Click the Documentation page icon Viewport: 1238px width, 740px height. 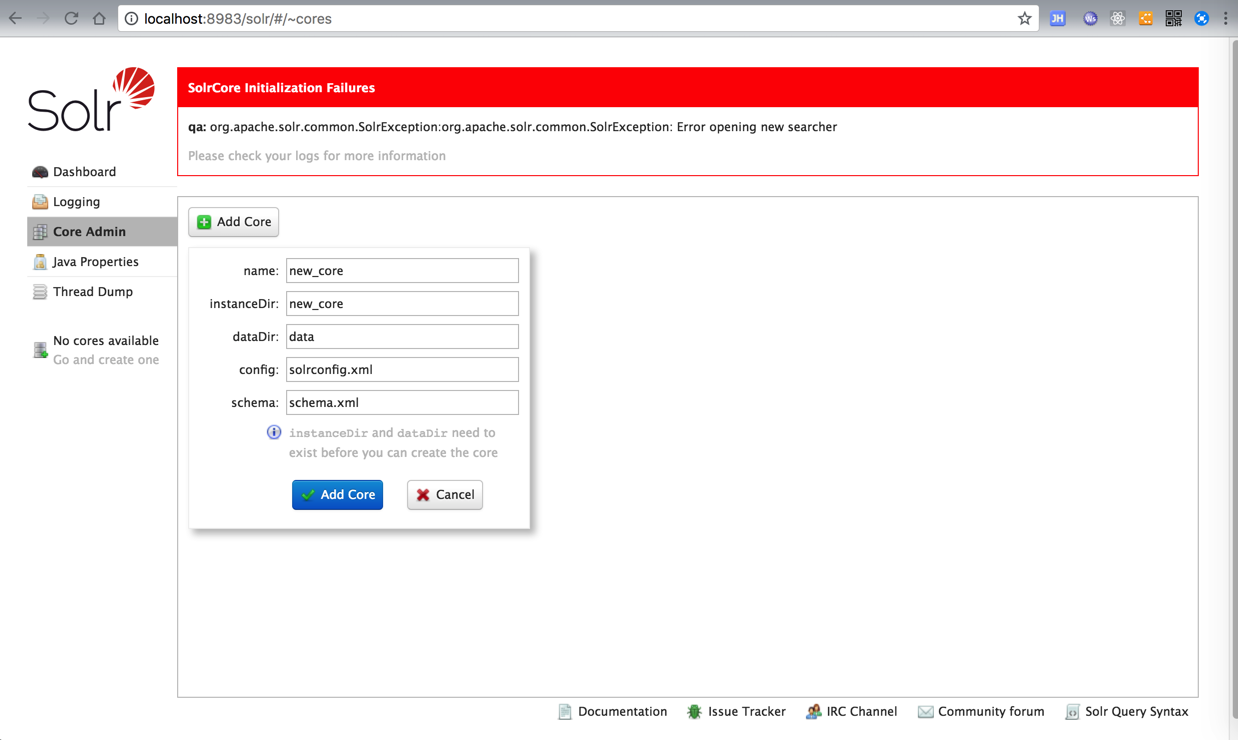tap(565, 712)
